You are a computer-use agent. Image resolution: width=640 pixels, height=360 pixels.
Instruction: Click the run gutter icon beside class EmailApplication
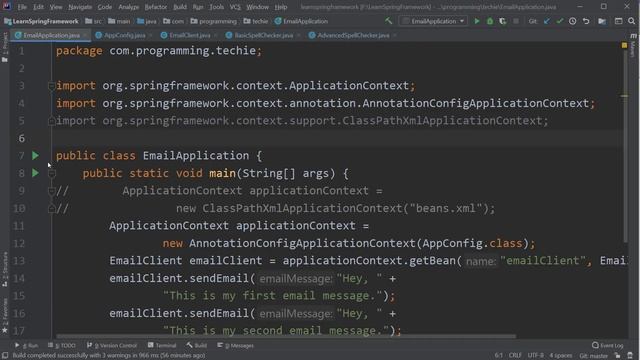coord(36,156)
